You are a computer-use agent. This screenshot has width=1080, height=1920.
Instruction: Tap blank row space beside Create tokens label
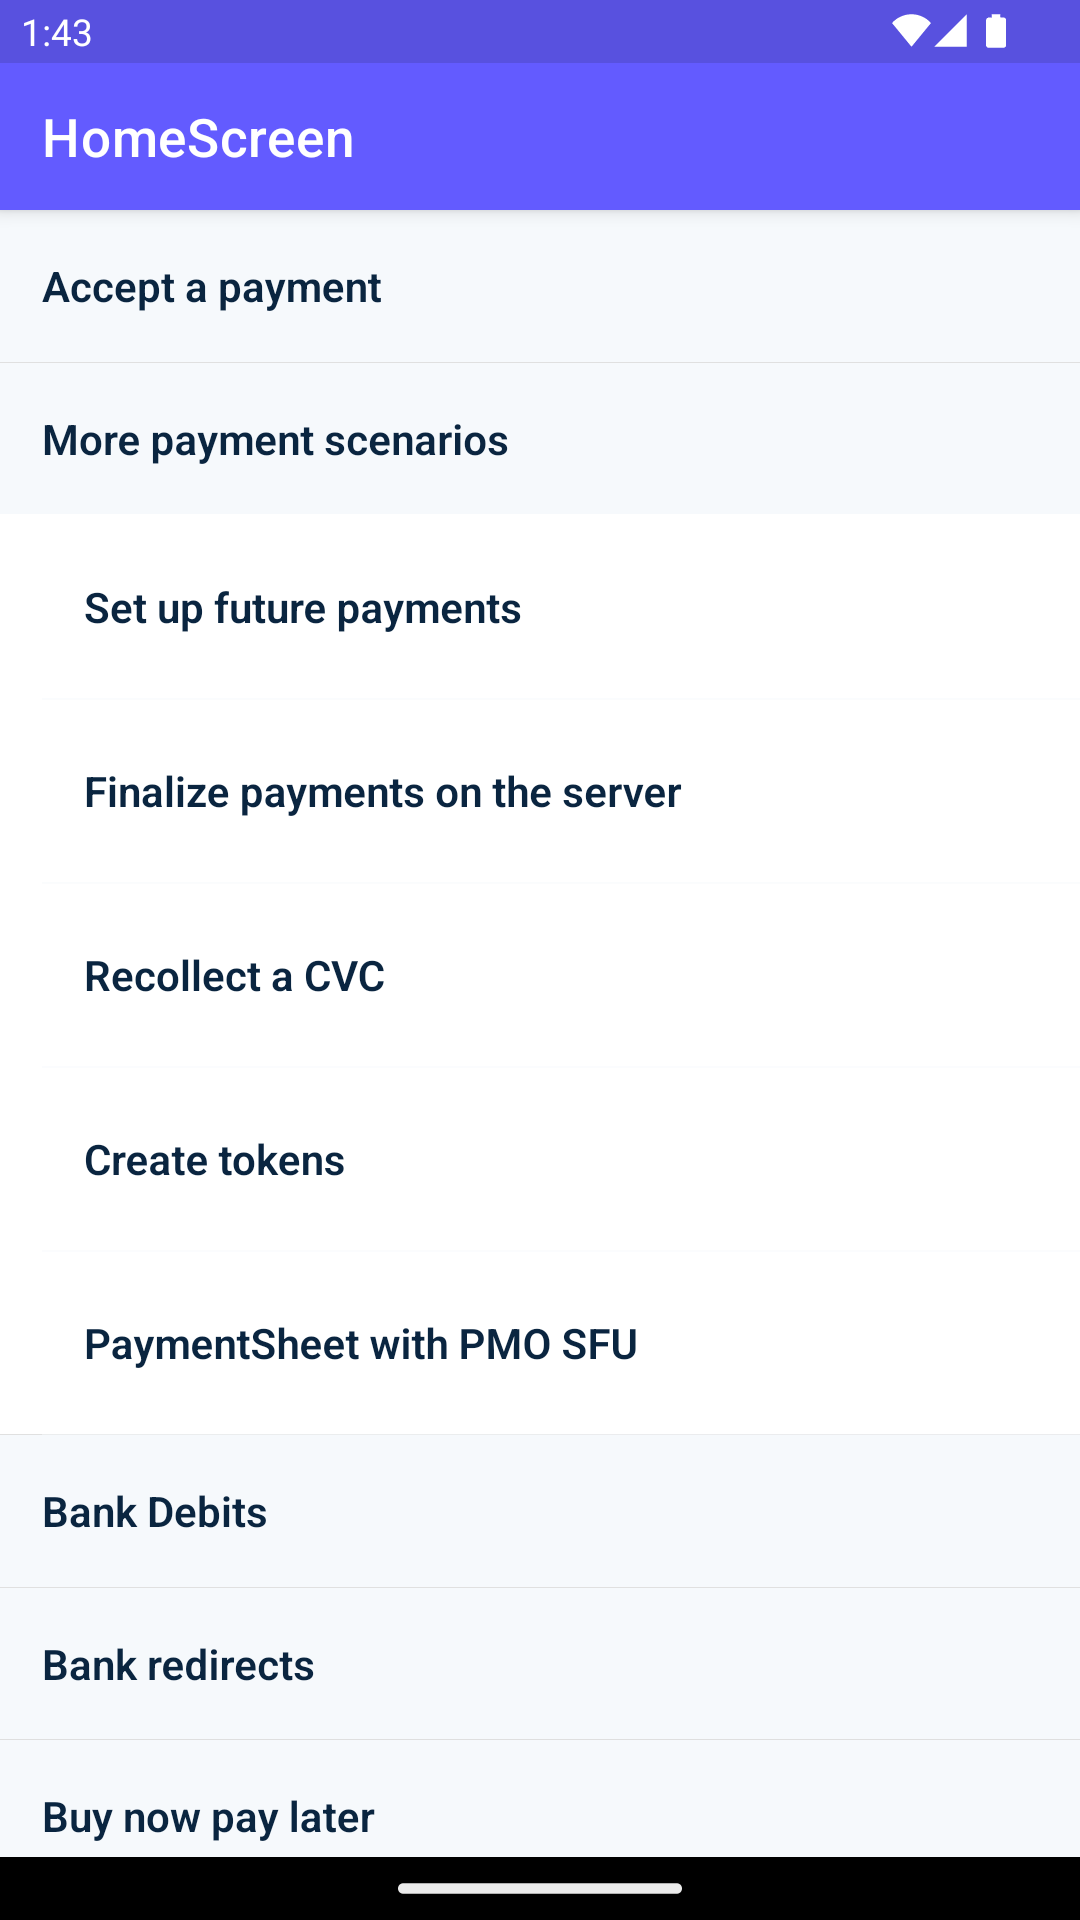750,1161
